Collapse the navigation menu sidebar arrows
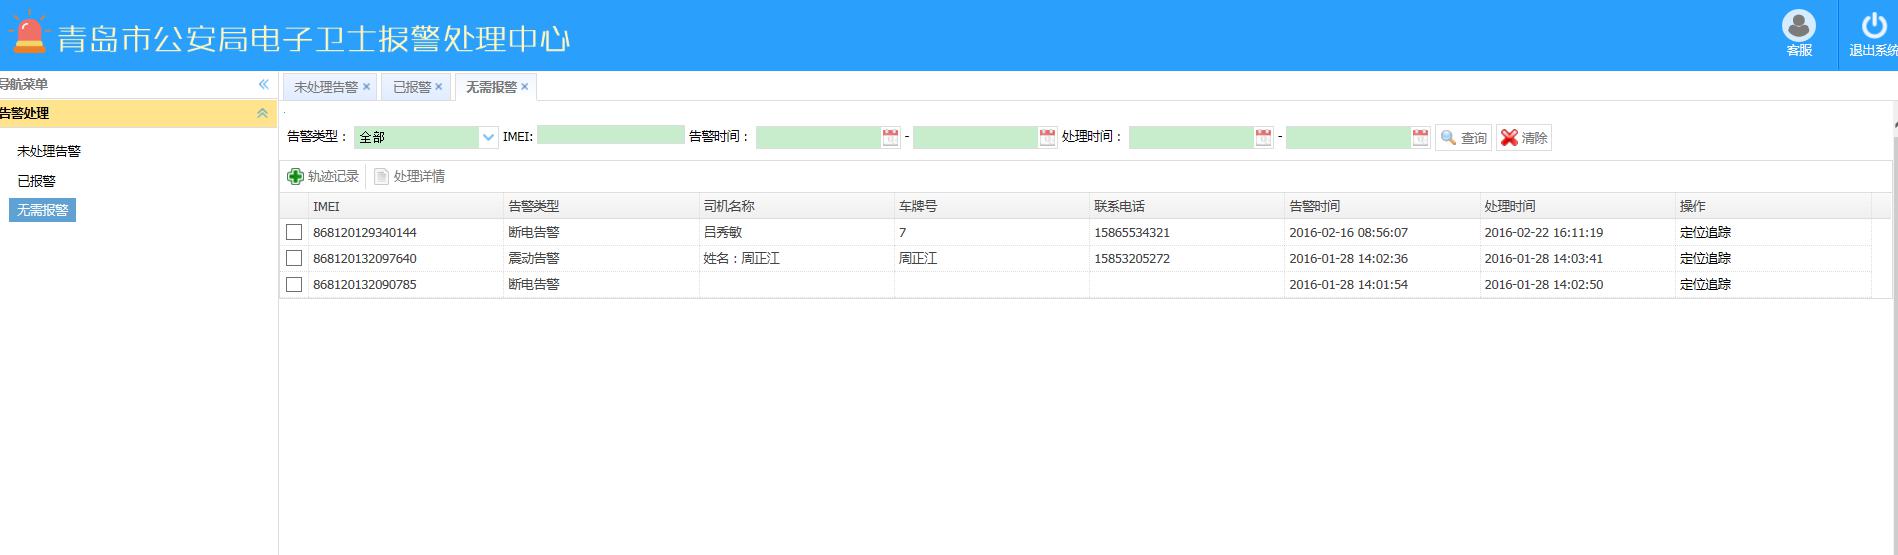The width and height of the screenshot is (1898, 555). point(264,84)
